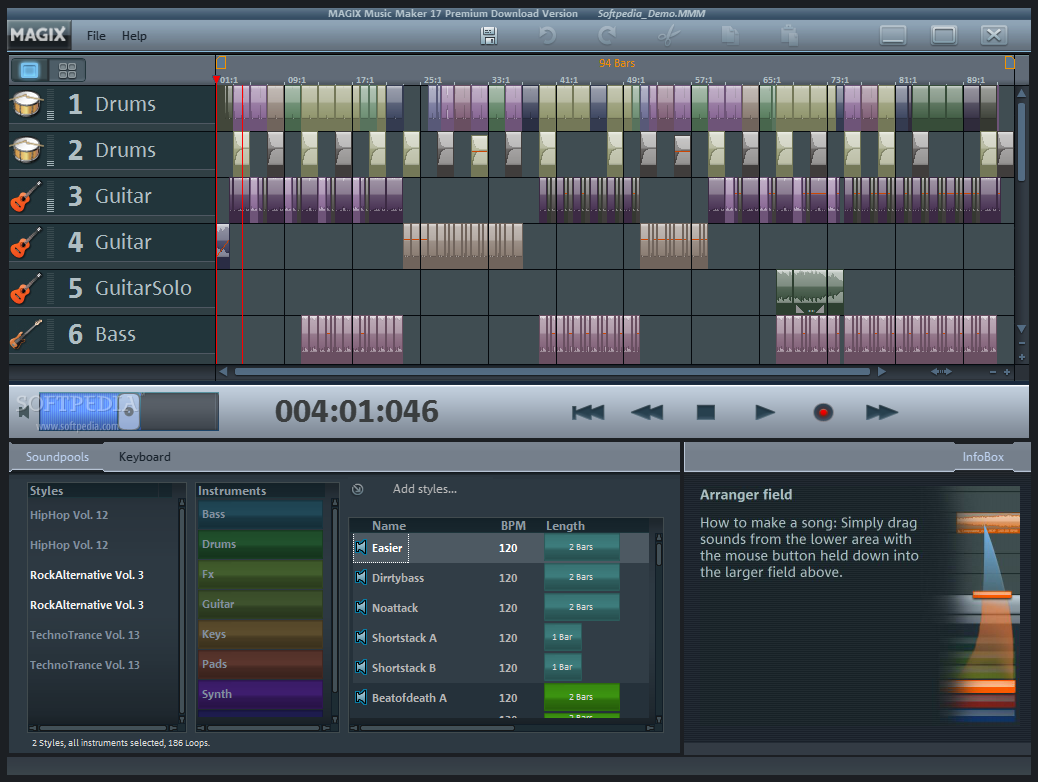1038x782 pixels.
Task: Click timeline scroll right arrow
Action: point(881,371)
